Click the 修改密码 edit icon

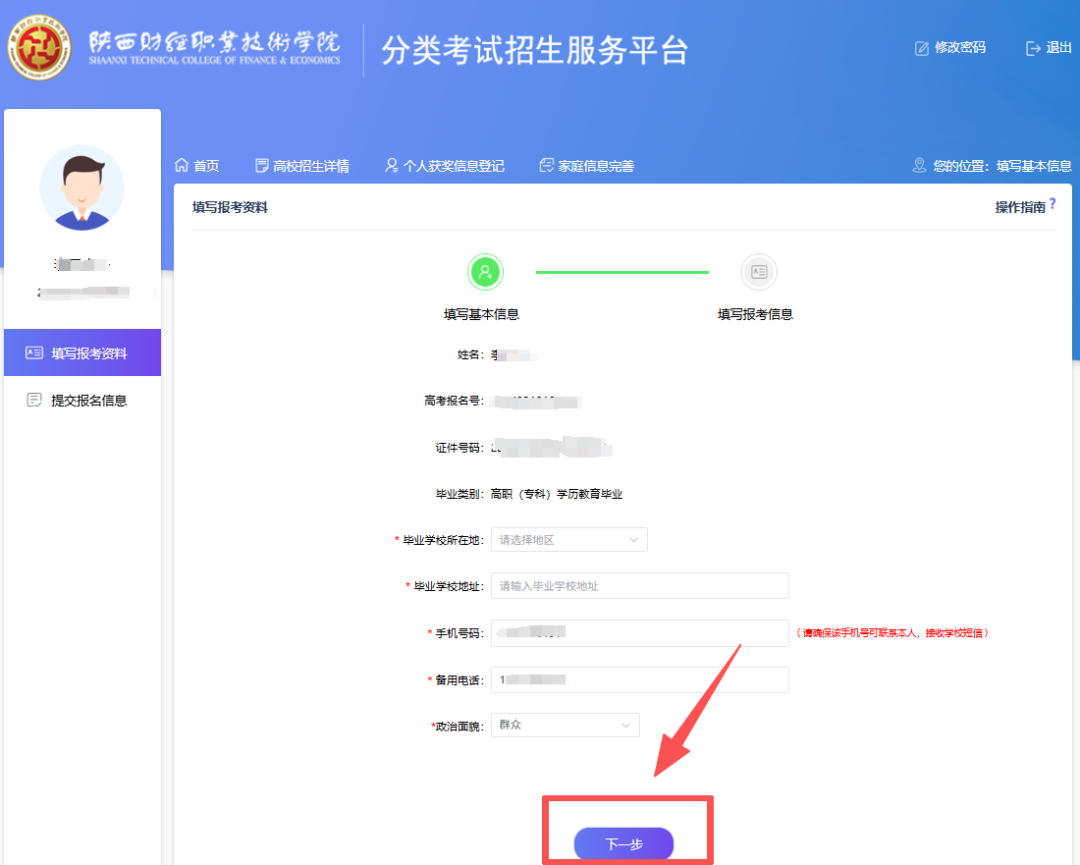[922, 48]
